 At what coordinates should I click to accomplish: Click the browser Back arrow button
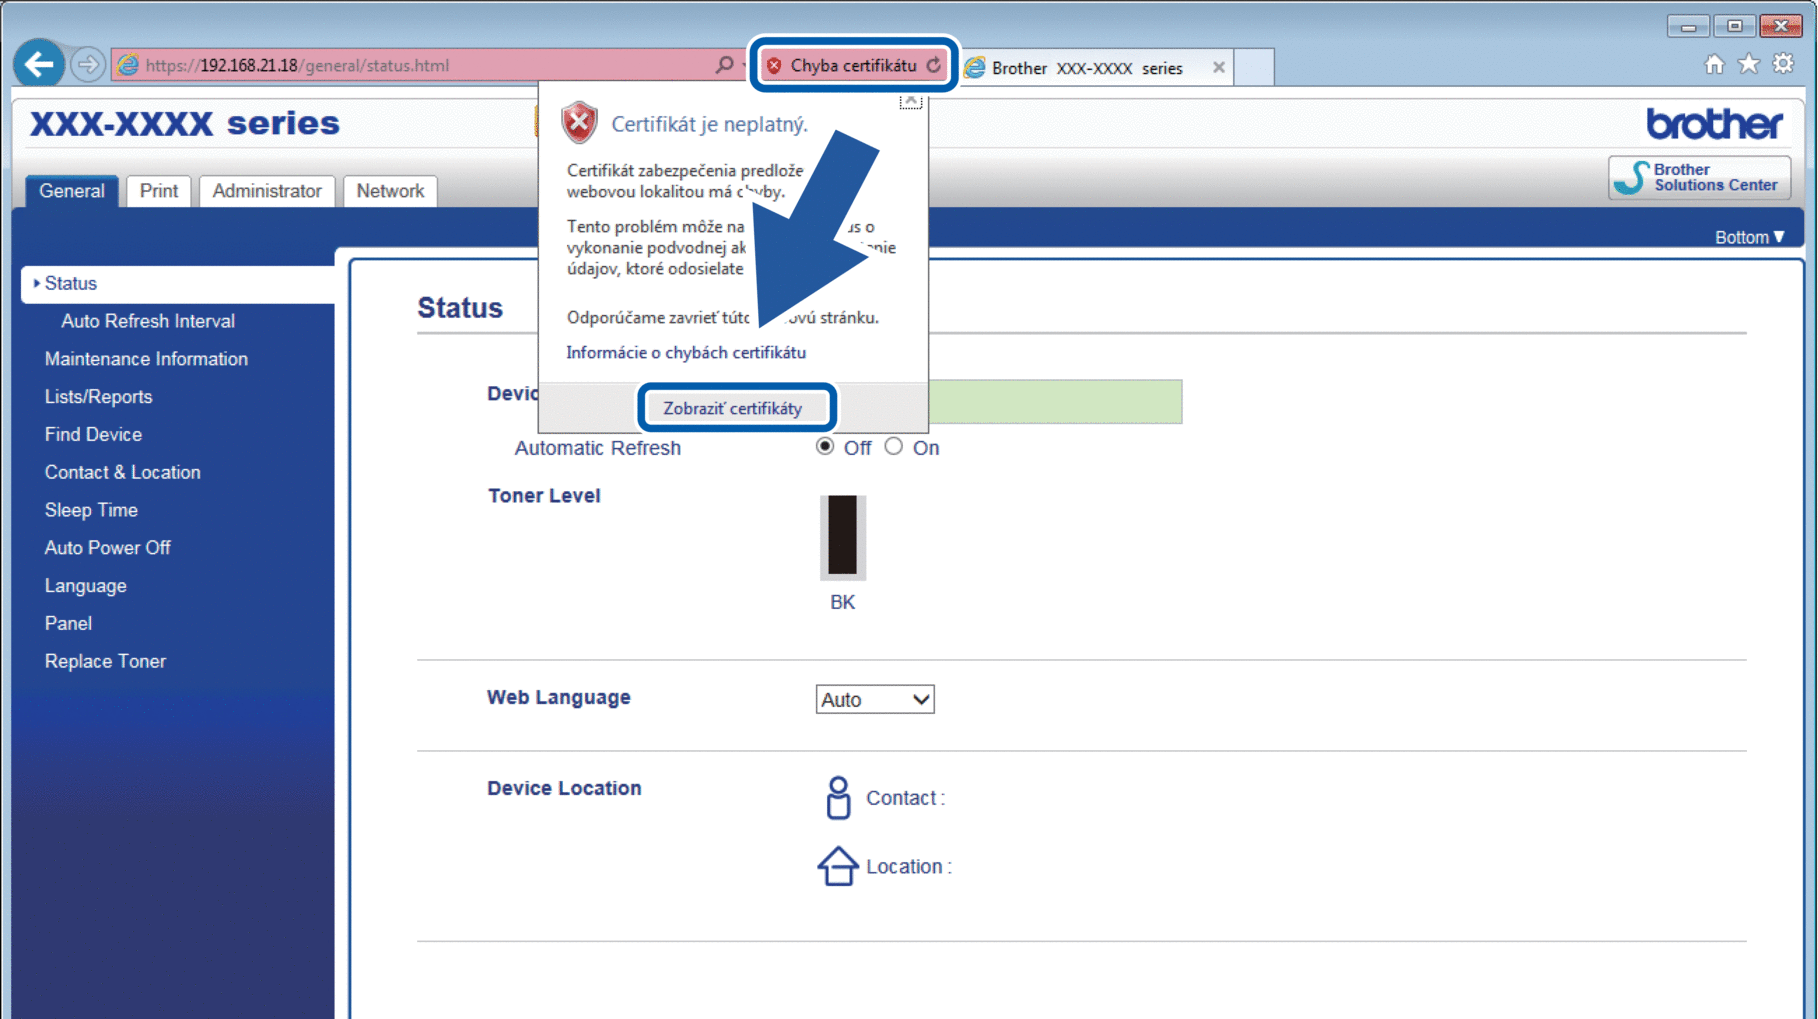point(39,65)
